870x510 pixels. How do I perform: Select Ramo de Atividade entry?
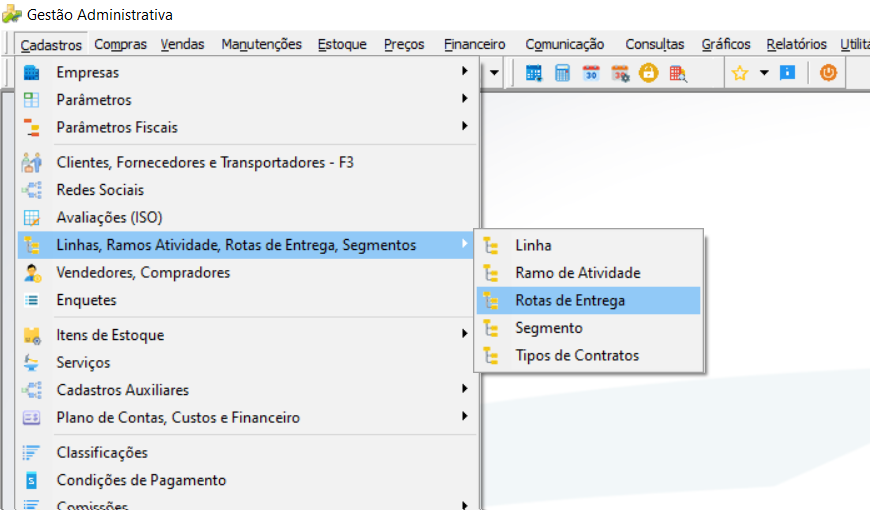(x=589, y=273)
